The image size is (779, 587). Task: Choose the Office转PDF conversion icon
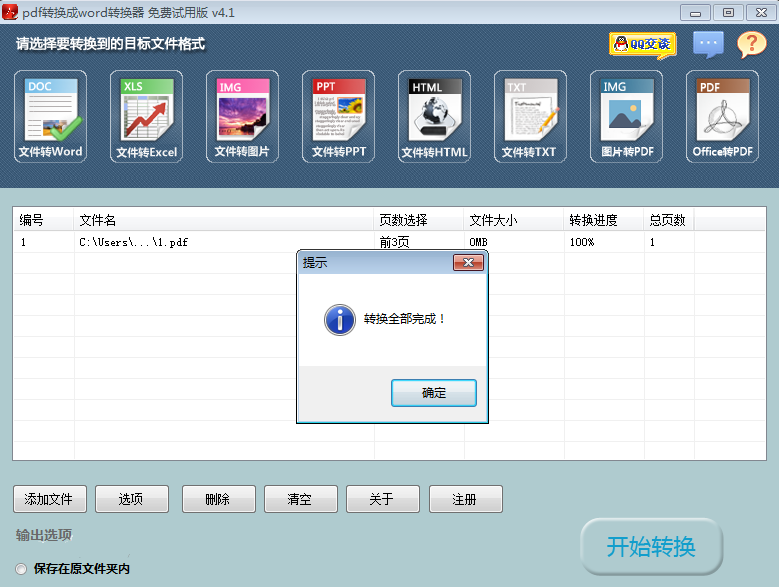(722, 117)
